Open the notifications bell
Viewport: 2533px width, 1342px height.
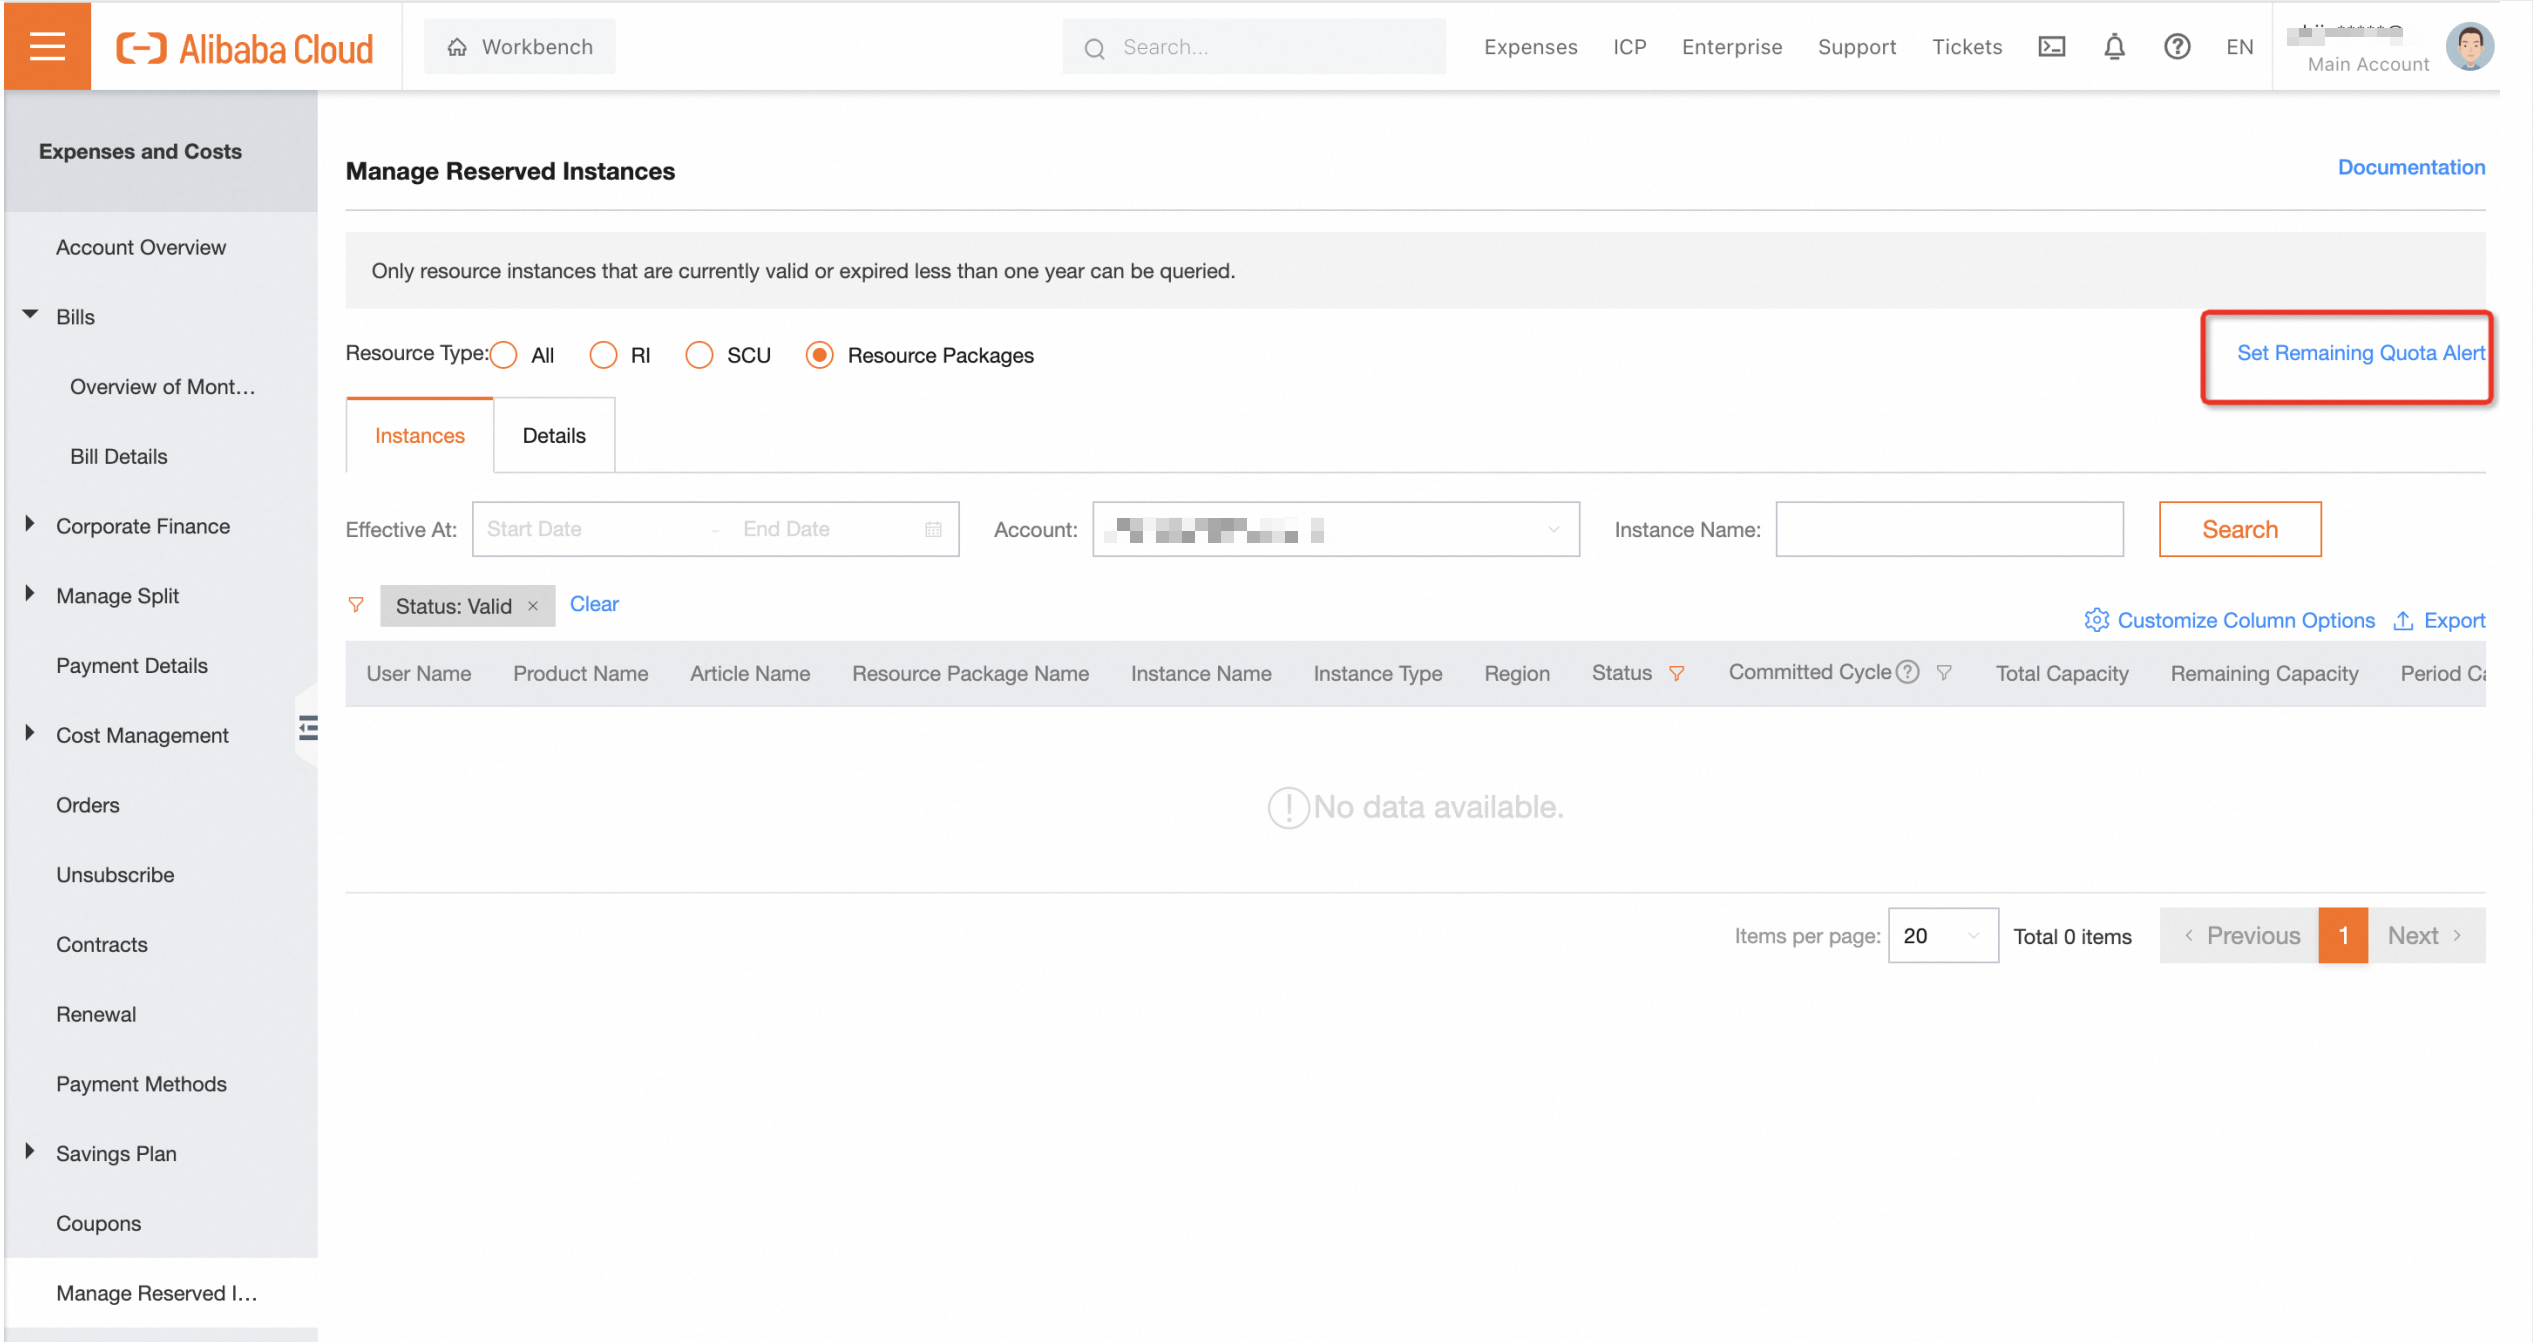[x=2114, y=47]
